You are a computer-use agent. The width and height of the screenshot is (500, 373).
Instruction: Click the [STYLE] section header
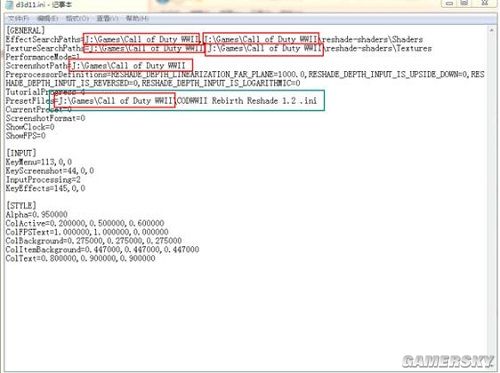(21, 205)
